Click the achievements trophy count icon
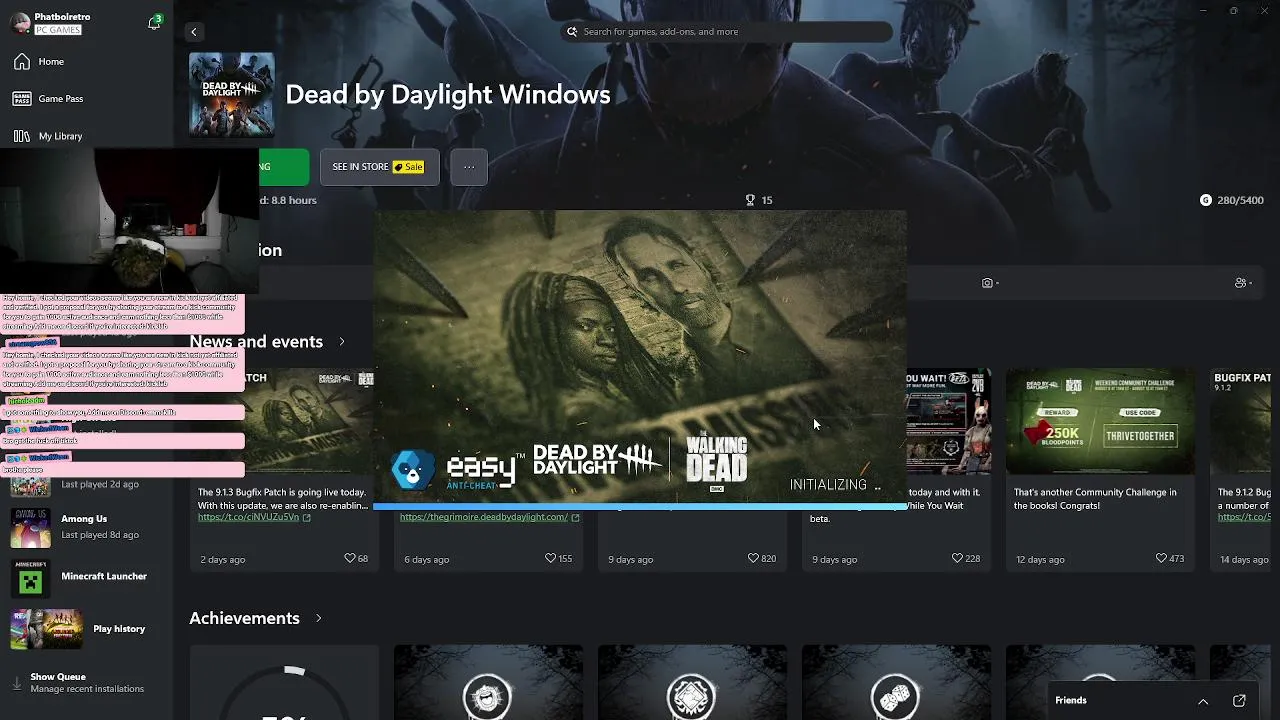The width and height of the screenshot is (1280, 720). [x=750, y=200]
